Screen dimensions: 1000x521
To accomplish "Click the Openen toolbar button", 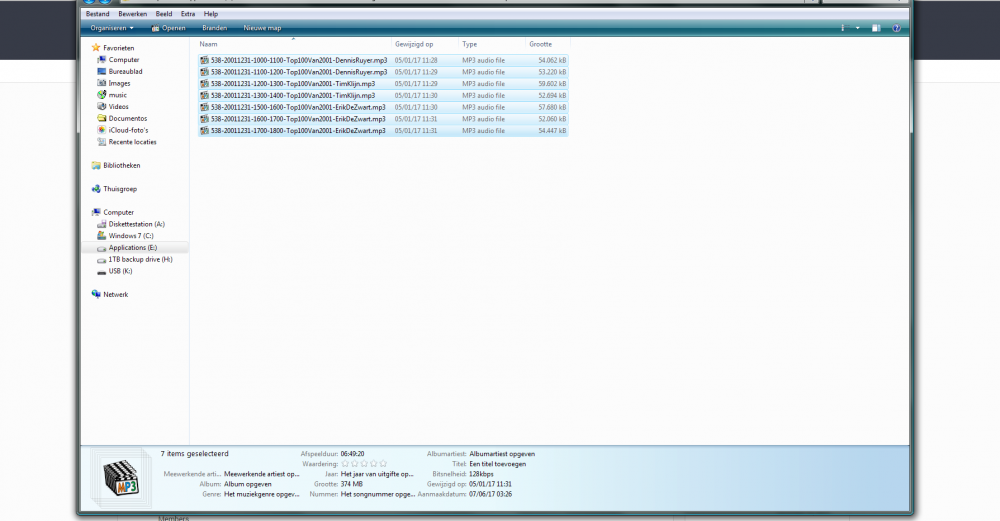I will [169, 28].
